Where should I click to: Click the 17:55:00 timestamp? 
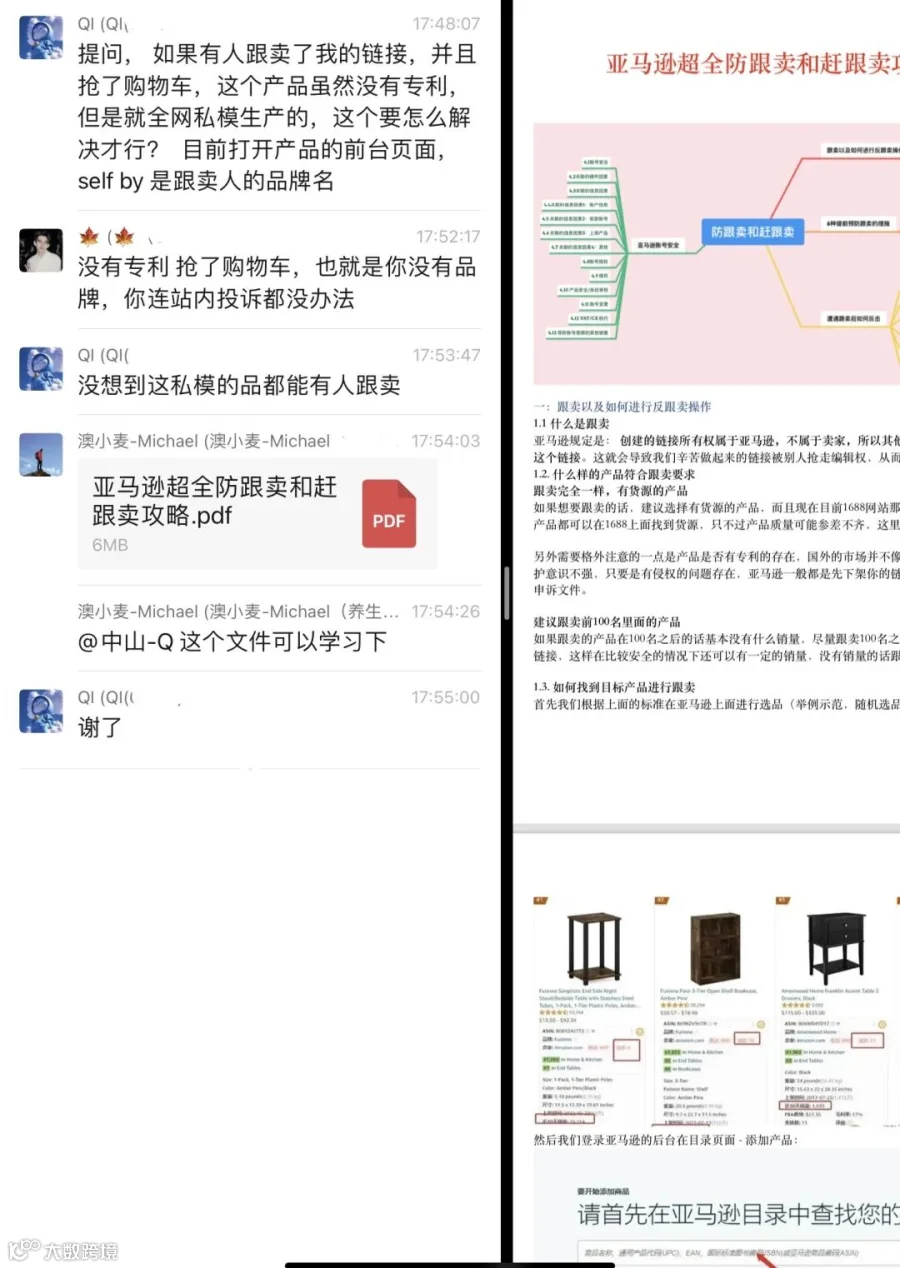click(446, 697)
